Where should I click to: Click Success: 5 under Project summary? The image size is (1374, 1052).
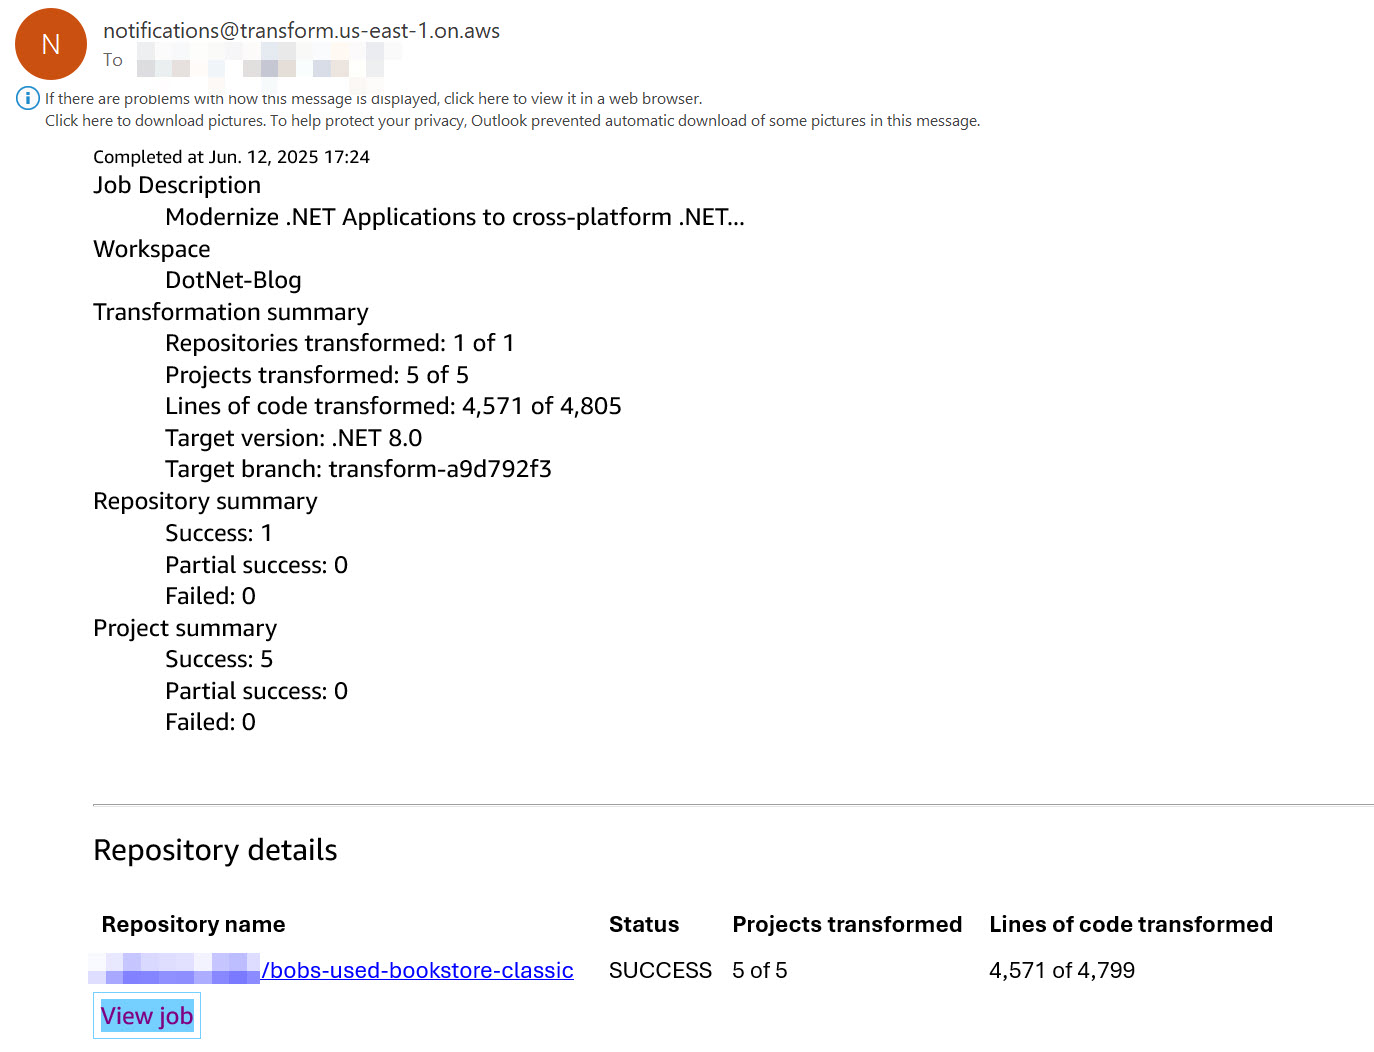coord(219,659)
